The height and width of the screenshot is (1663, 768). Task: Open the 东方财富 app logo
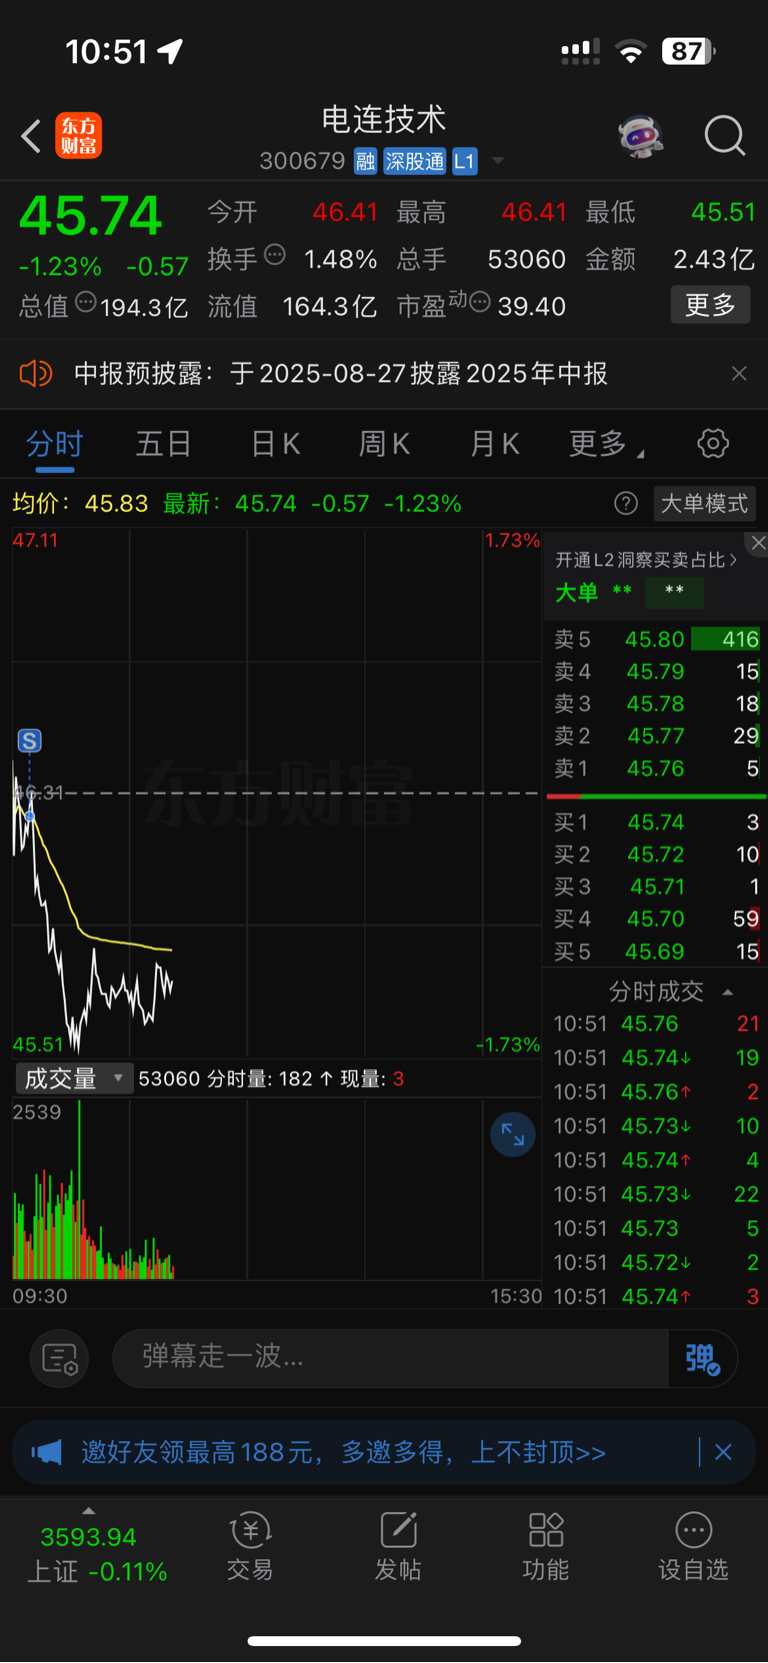[x=78, y=136]
